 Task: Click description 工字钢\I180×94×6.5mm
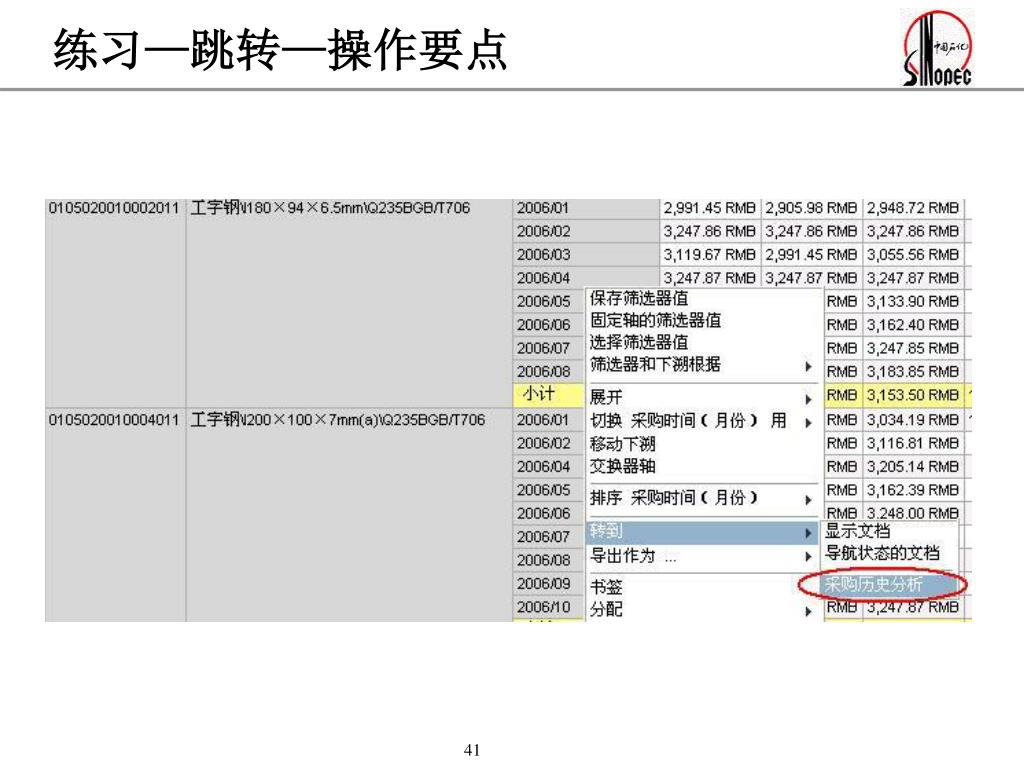[x=330, y=208]
